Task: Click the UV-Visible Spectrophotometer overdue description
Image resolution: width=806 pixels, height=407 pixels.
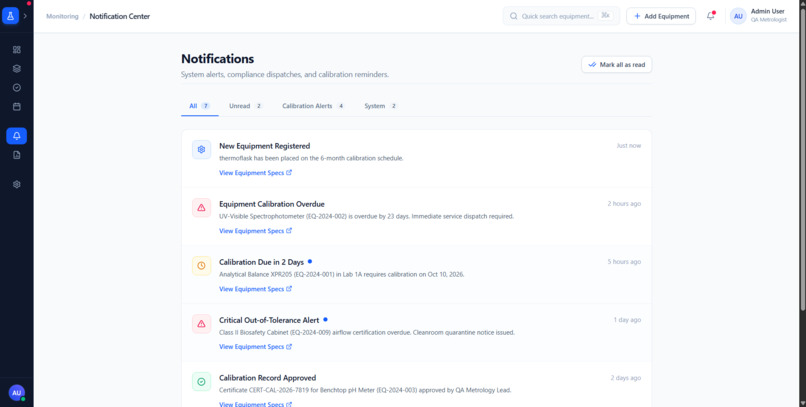Action: [x=367, y=216]
